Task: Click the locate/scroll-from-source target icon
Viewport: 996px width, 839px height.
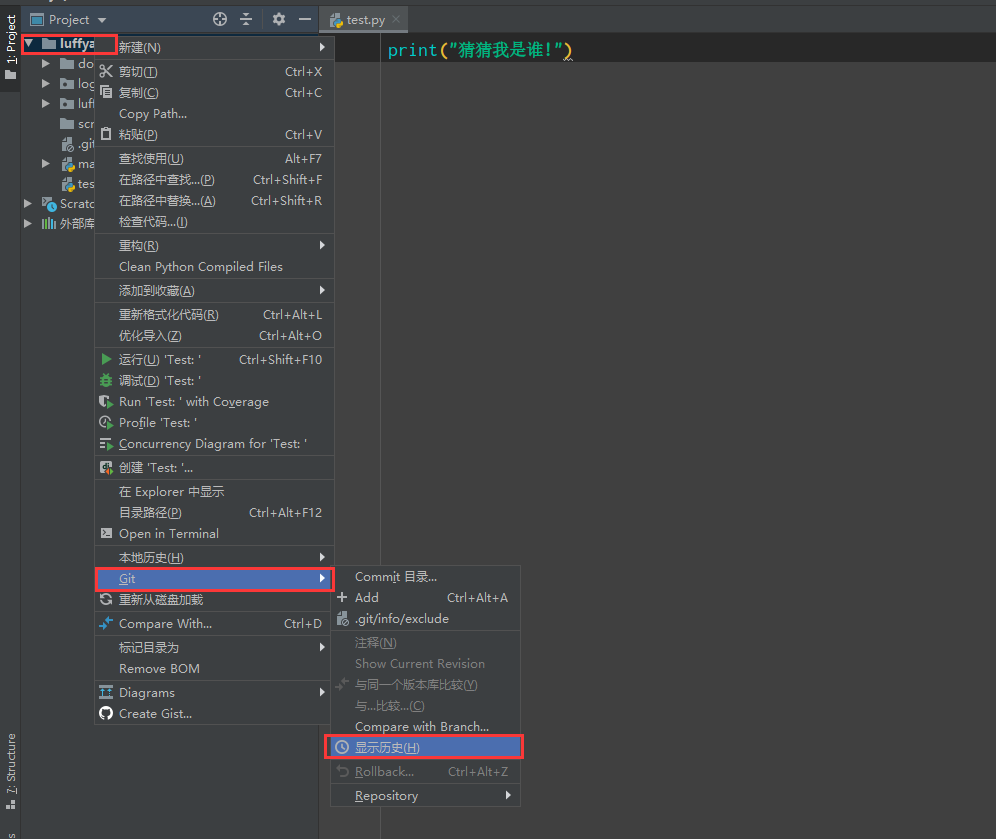Action: click(220, 19)
